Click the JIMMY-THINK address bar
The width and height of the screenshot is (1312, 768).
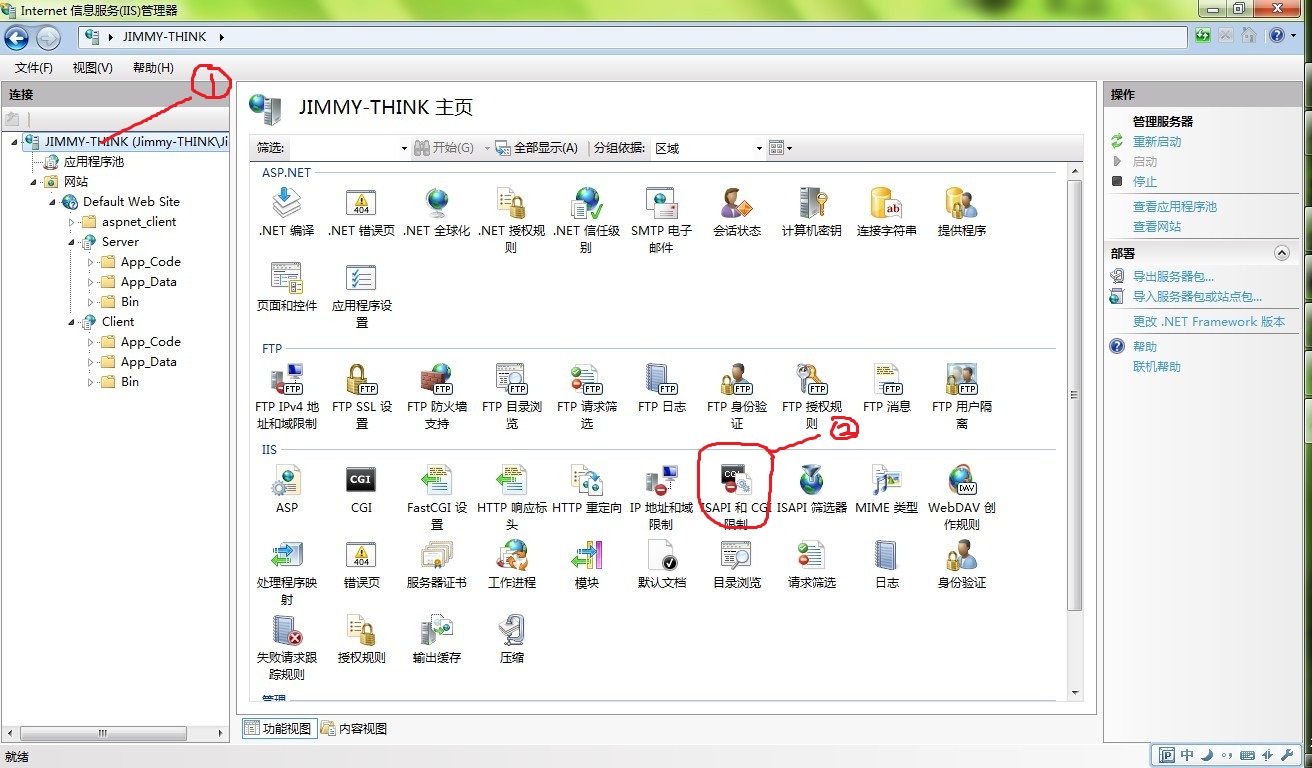pyautogui.click(x=635, y=37)
